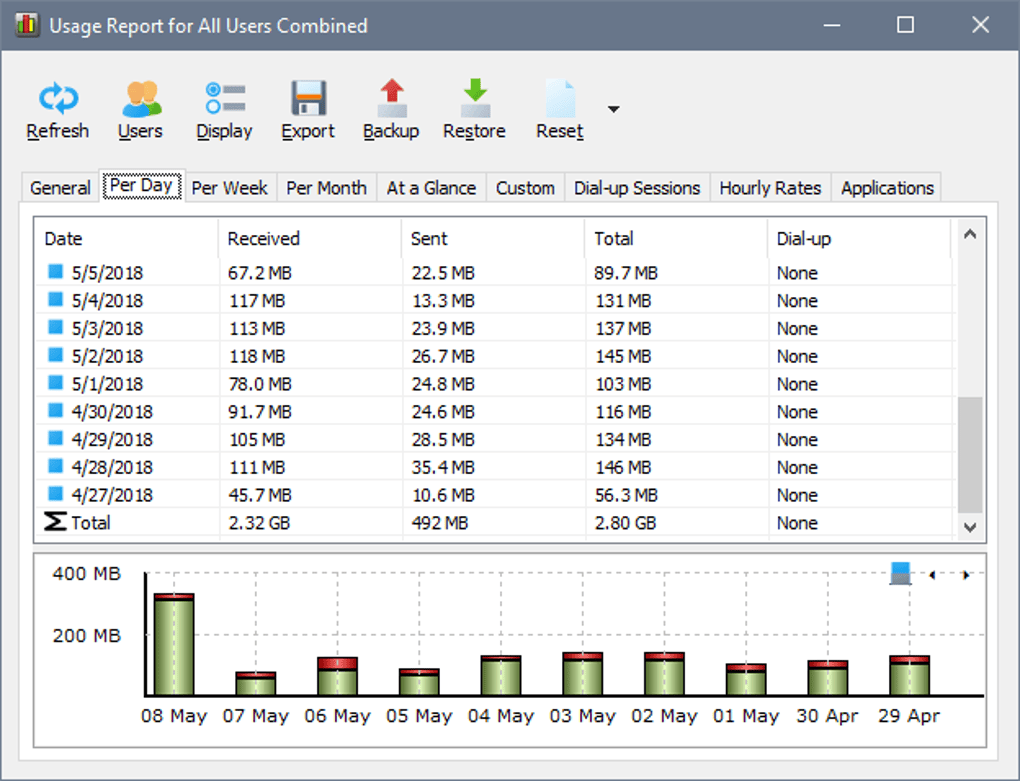The width and height of the screenshot is (1020, 781).
Task: Click the scrollbar up arrow in the table
Action: click(x=968, y=234)
